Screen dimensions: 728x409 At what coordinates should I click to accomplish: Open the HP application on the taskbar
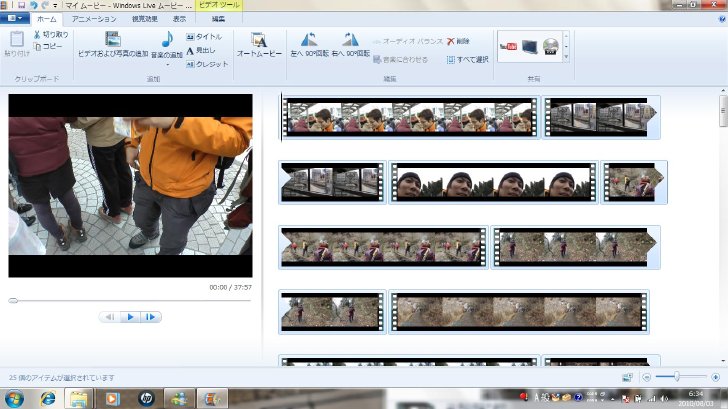(146, 399)
